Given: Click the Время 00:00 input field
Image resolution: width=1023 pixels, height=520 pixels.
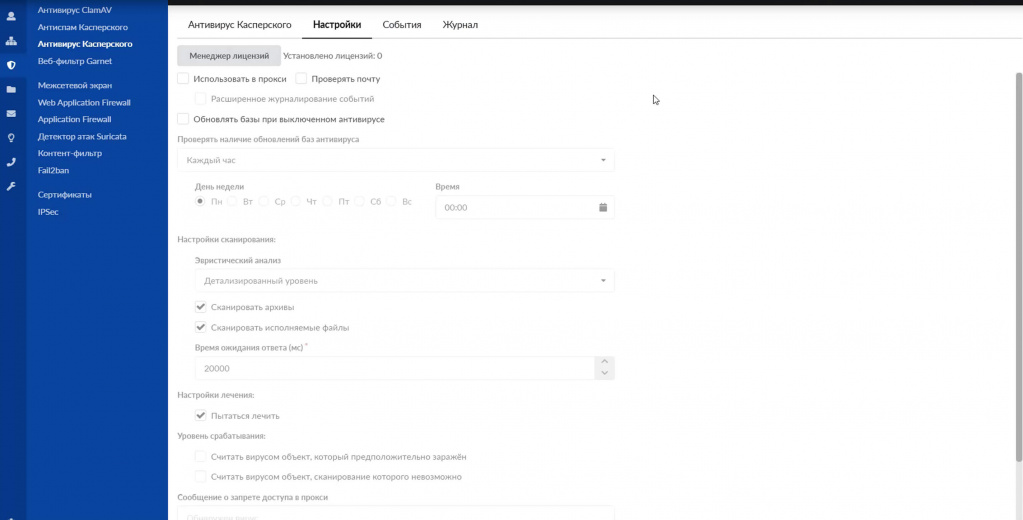Looking at the screenshot, I should pyautogui.click(x=525, y=207).
